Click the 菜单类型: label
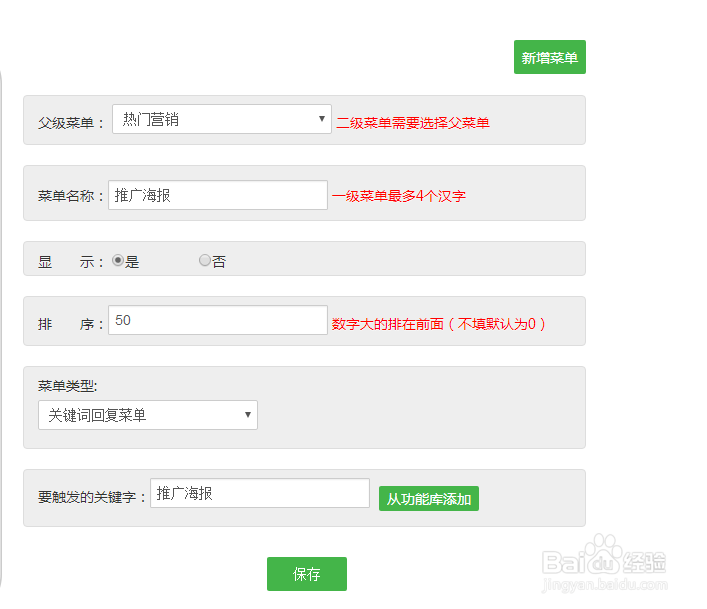Image resolution: width=707 pixels, height=609 pixels. [x=68, y=386]
